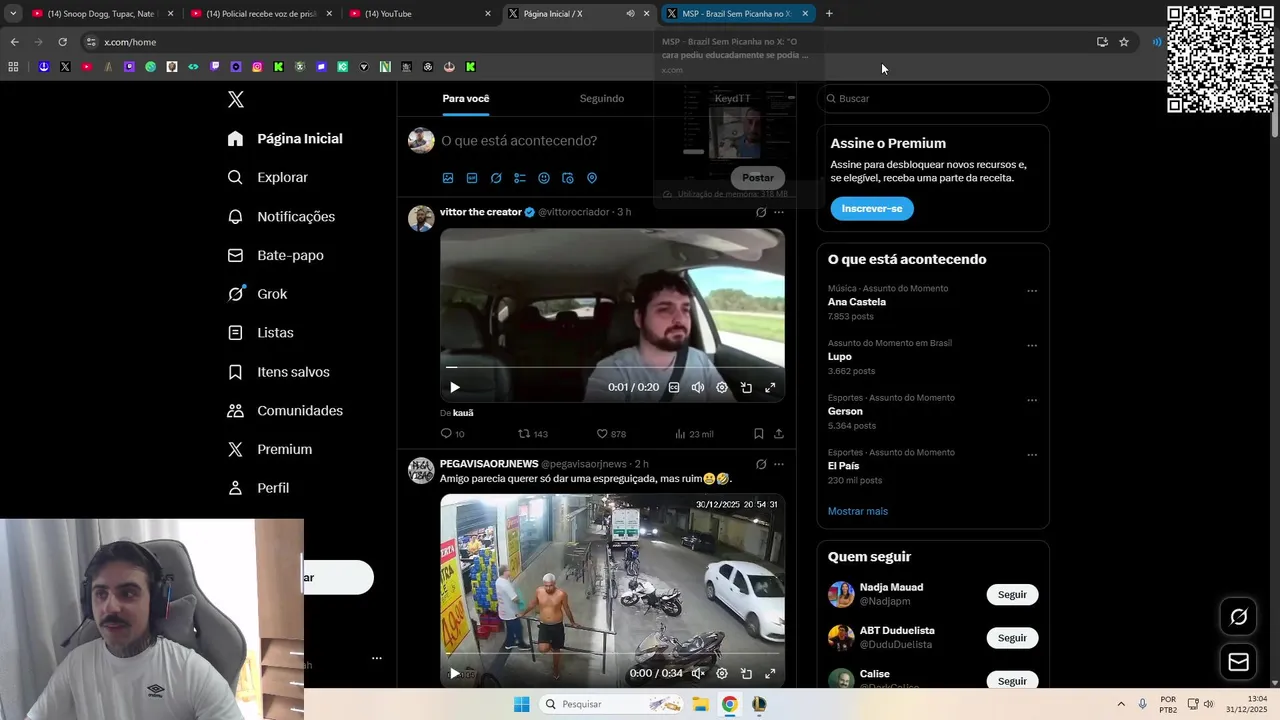Image resolution: width=1280 pixels, height=720 pixels.
Task: Enter fullscreen on the second video
Action: [770, 674]
